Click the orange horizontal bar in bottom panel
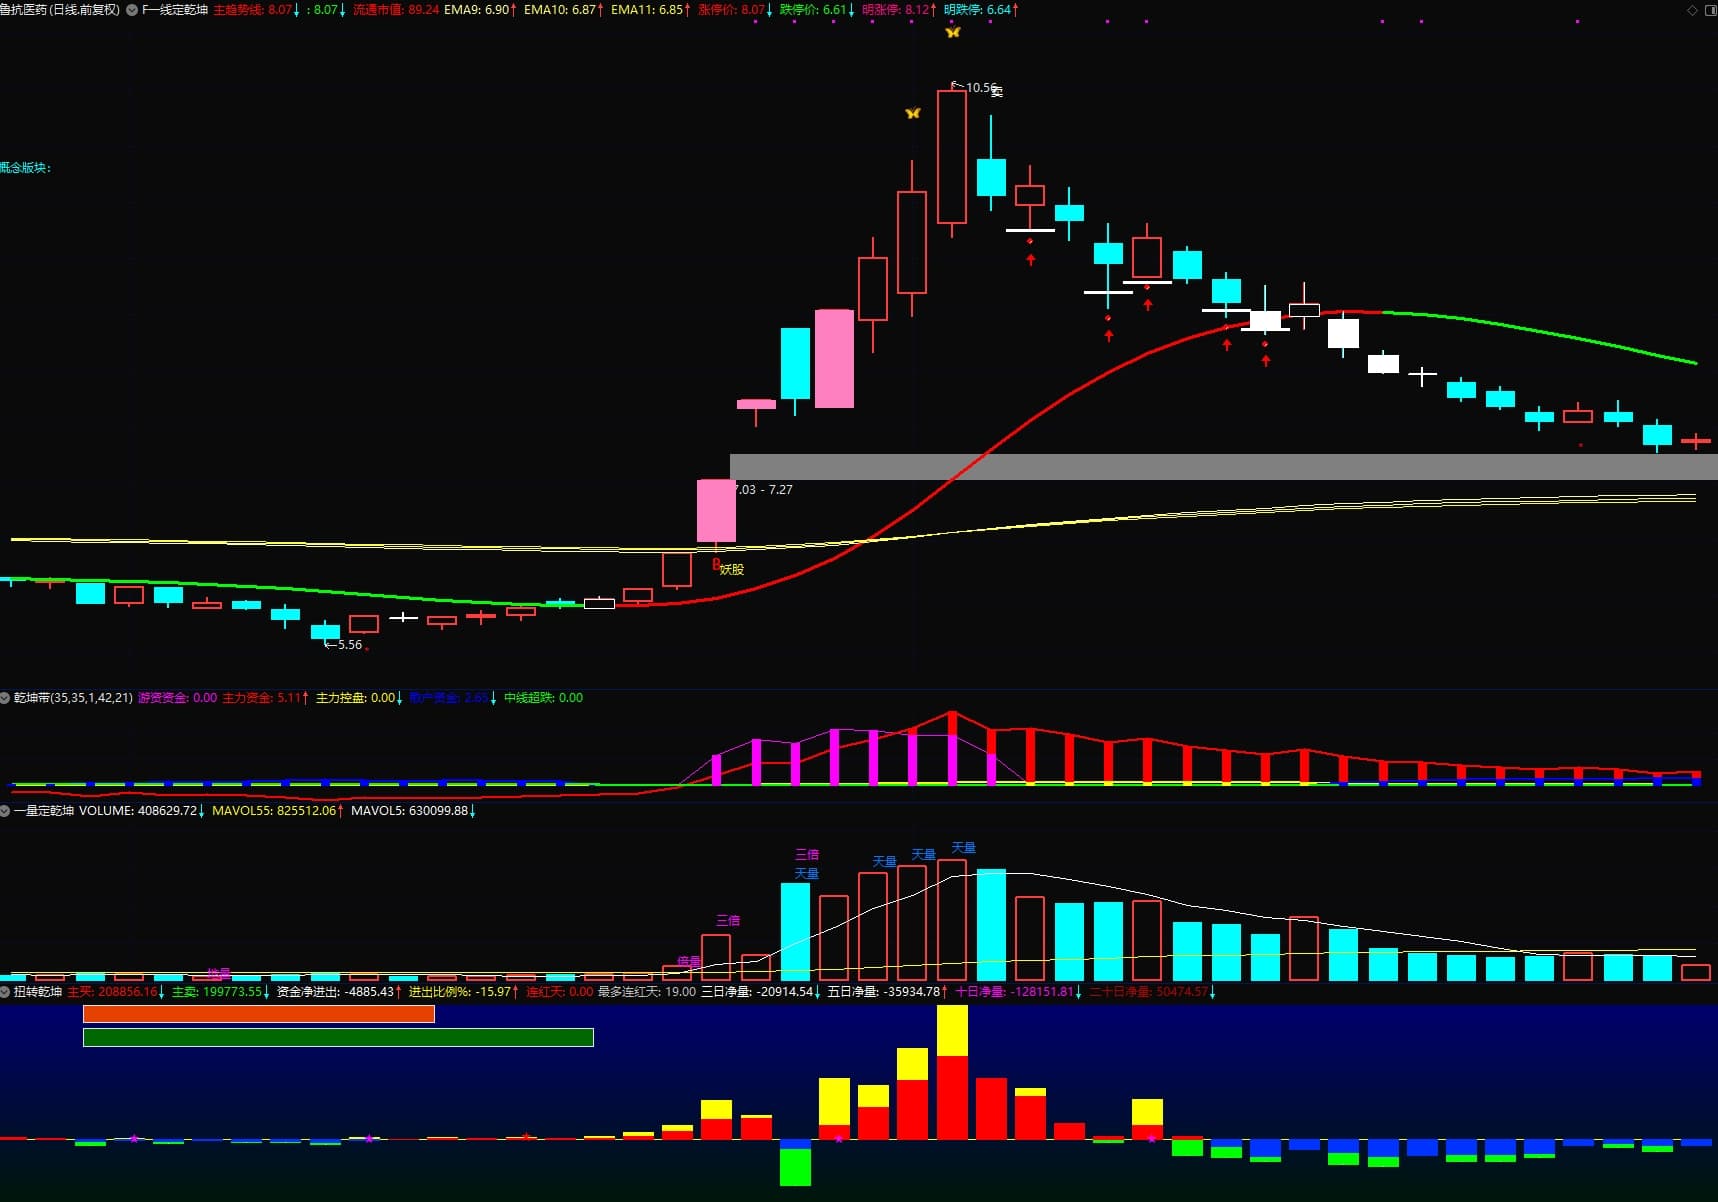 [258, 1014]
